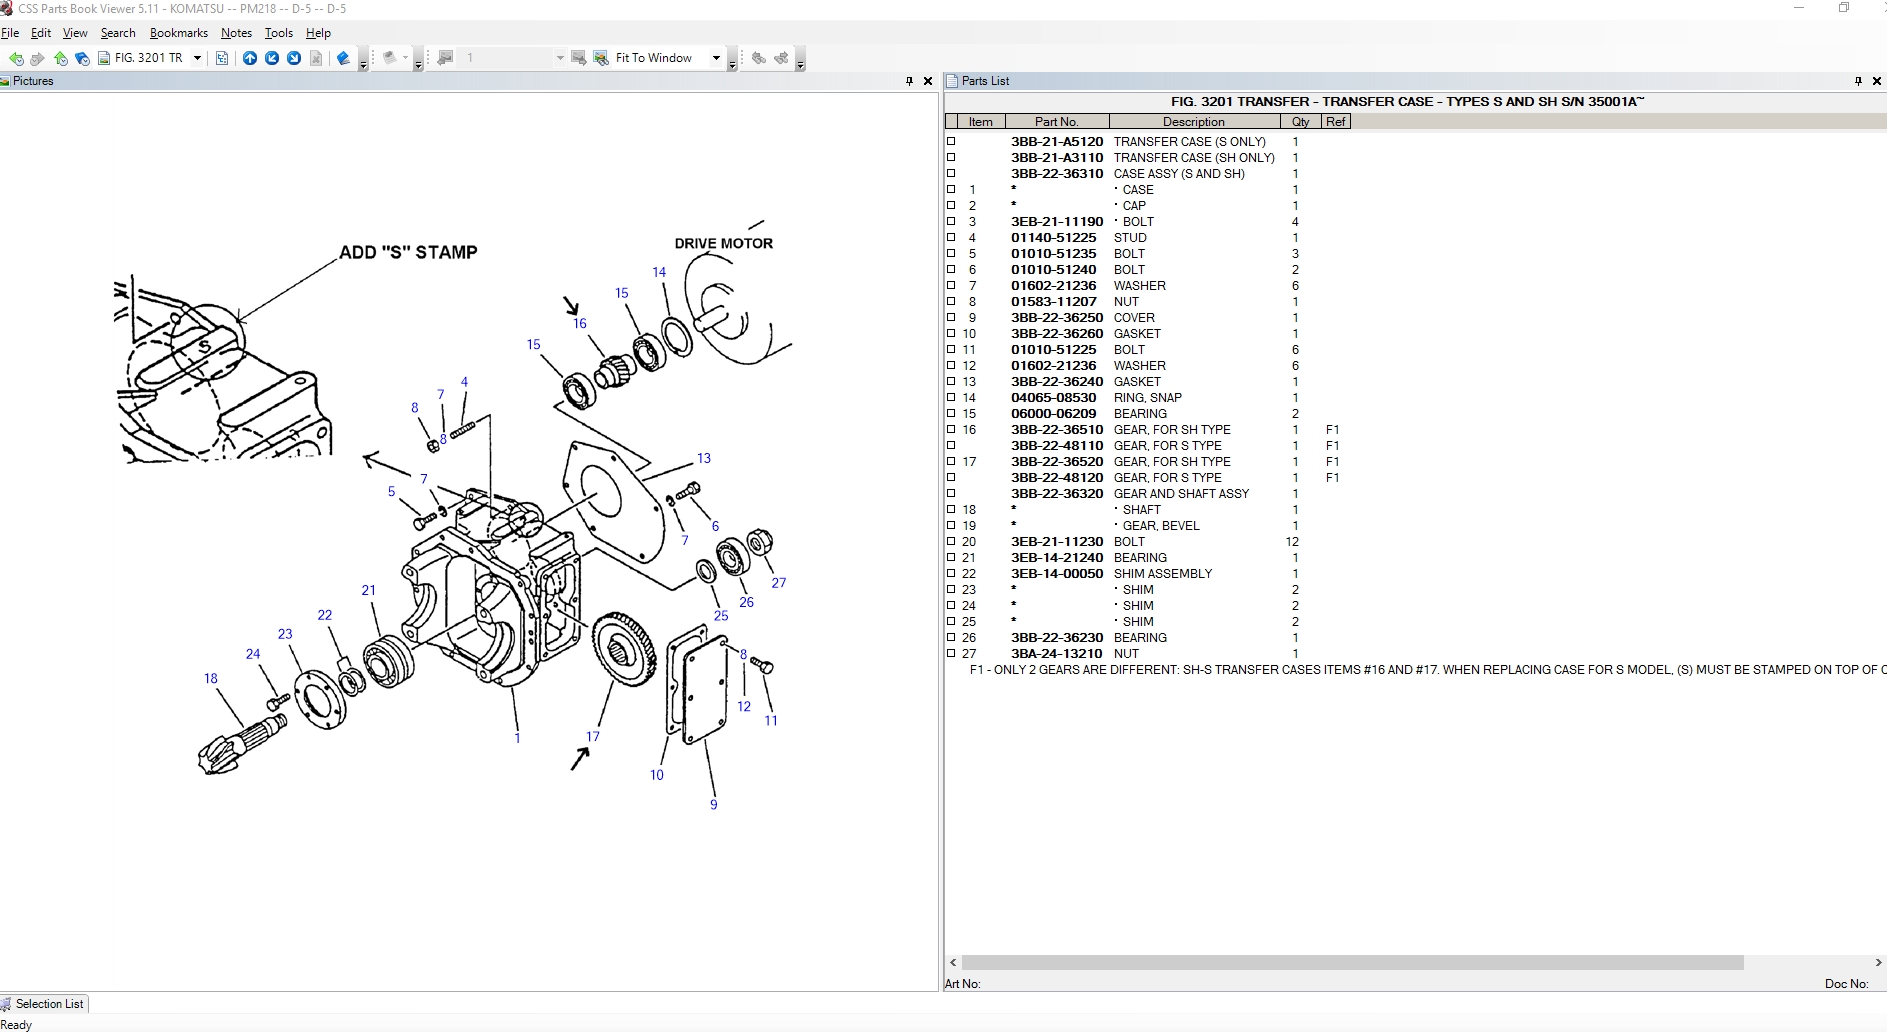
Task: Click the parts list horizontal scrollbar thumb
Action: tap(1352, 962)
